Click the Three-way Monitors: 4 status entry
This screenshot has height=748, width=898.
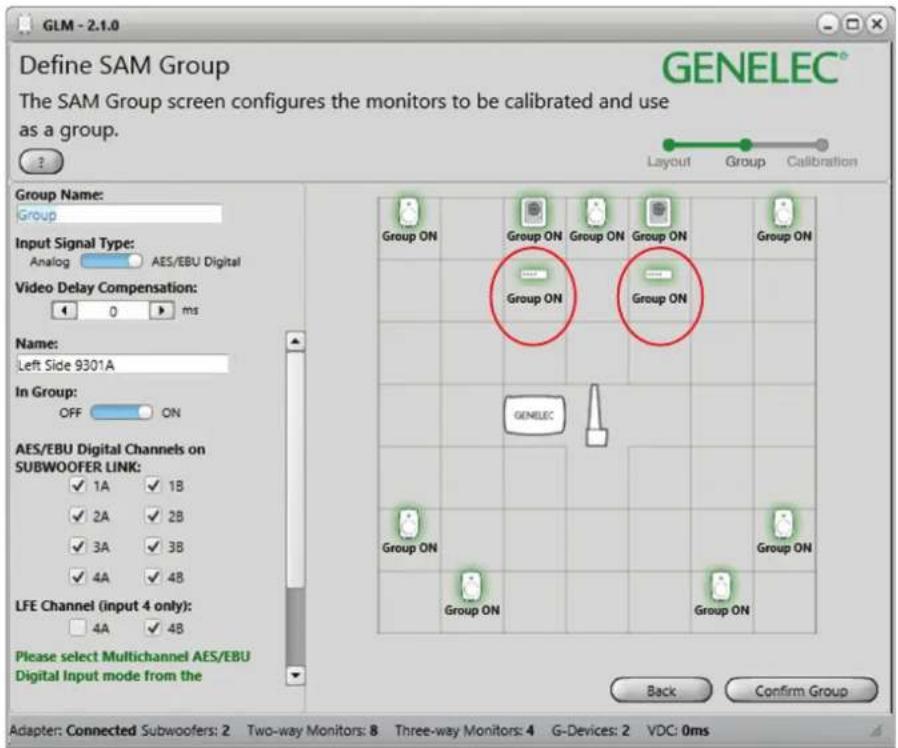pyautogui.click(x=464, y=730)
